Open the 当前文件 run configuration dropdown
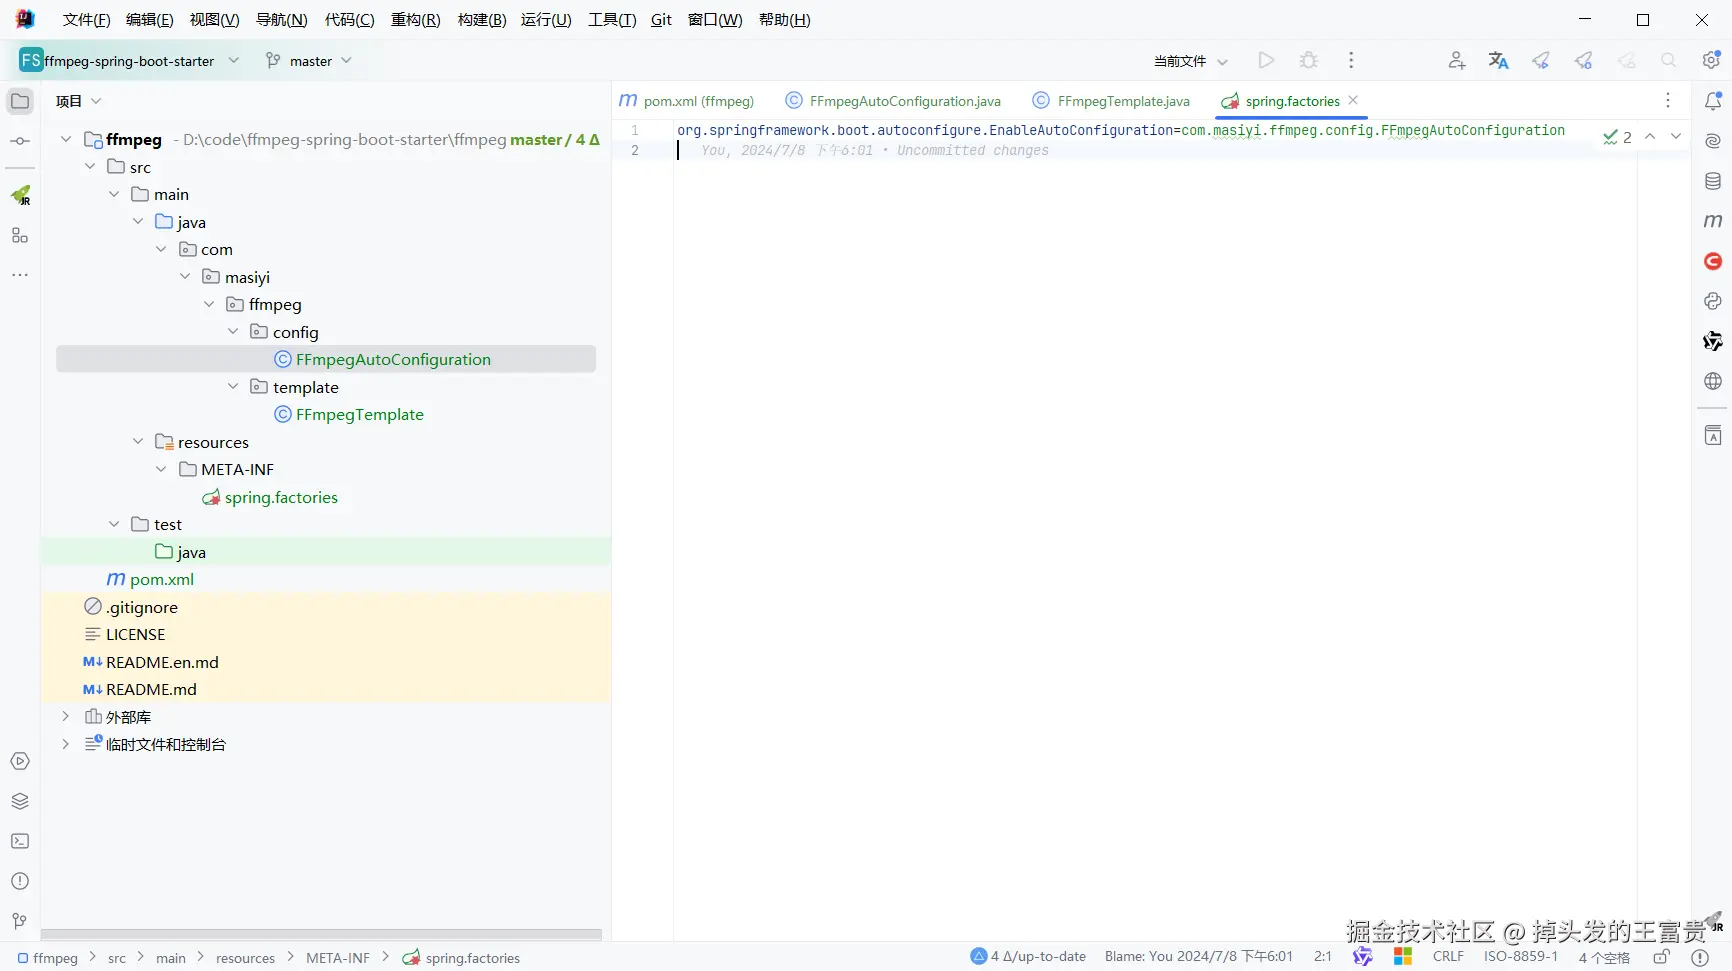Image resolution: width=1732 pixels, height=971 pixels. pyautogui.click(x=1190, y=61)
